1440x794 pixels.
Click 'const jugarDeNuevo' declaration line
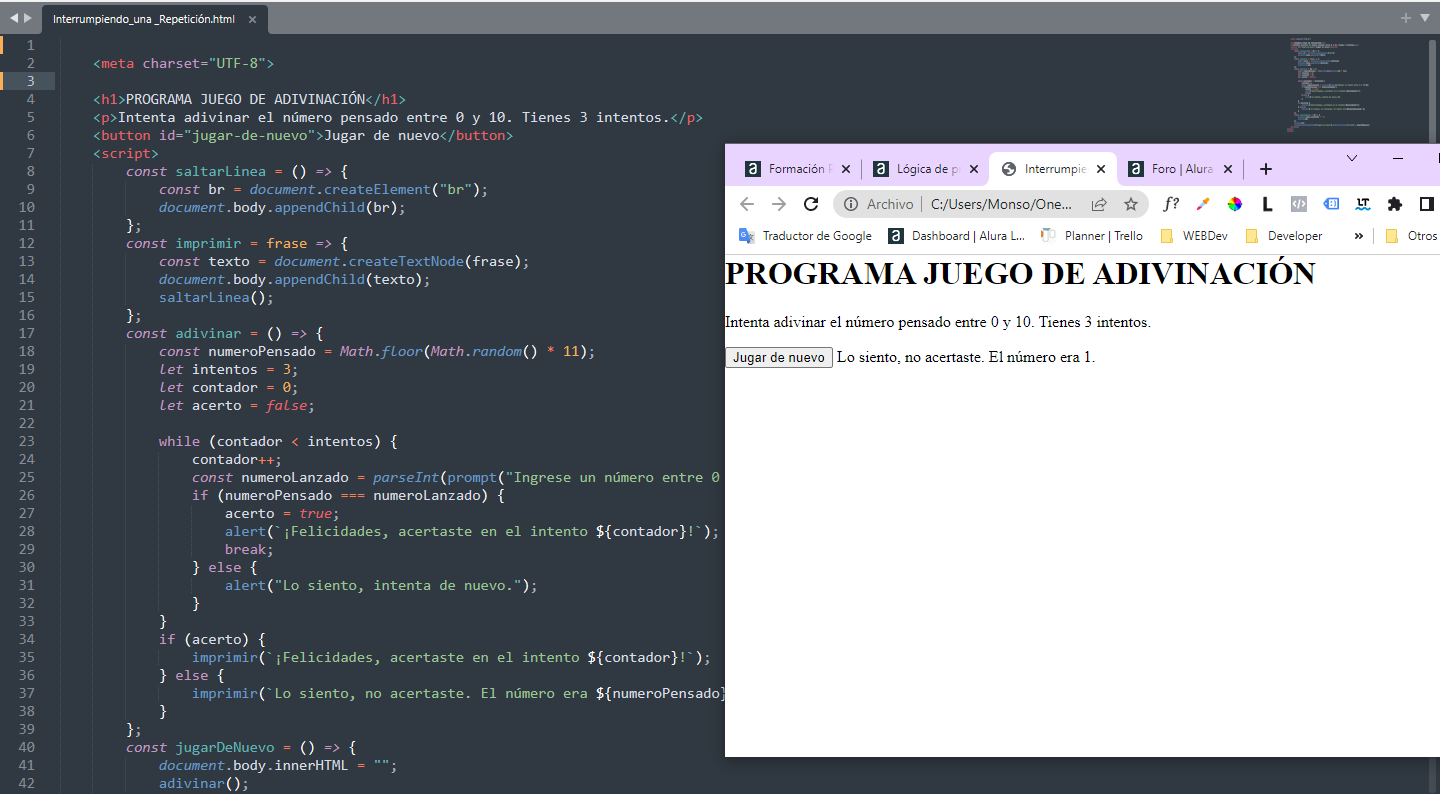pyautogui.click(x=241, y=747)
